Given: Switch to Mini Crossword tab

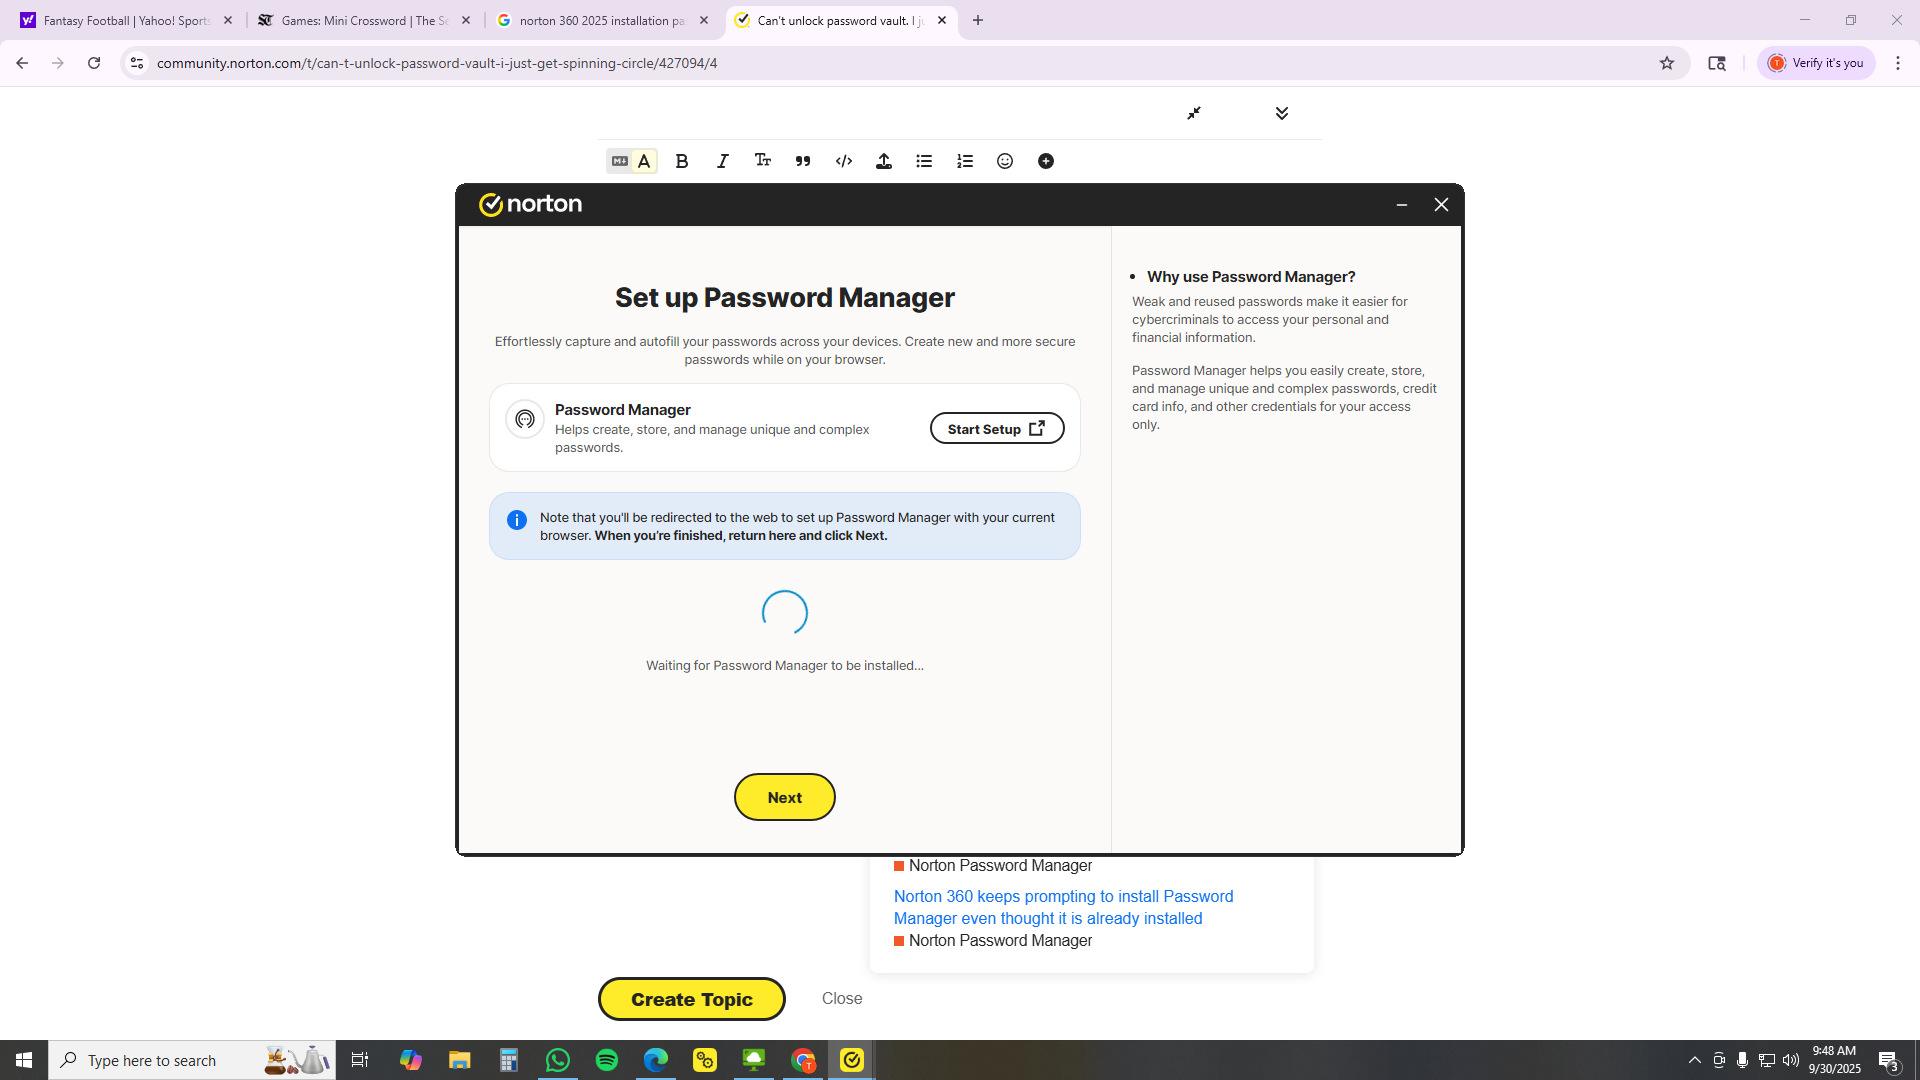Looking at the screenshot, I should pyautogui.click(x=363, y=20).
